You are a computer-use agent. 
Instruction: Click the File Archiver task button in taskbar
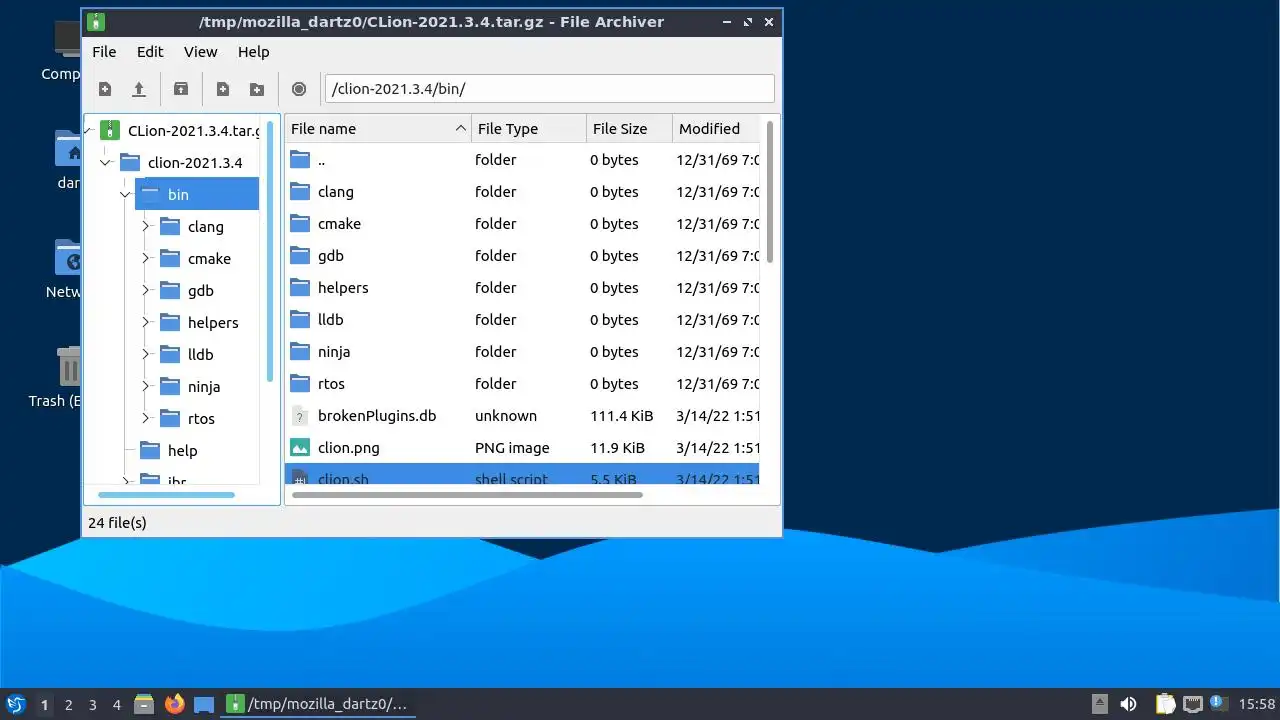(x=319, y=704)
